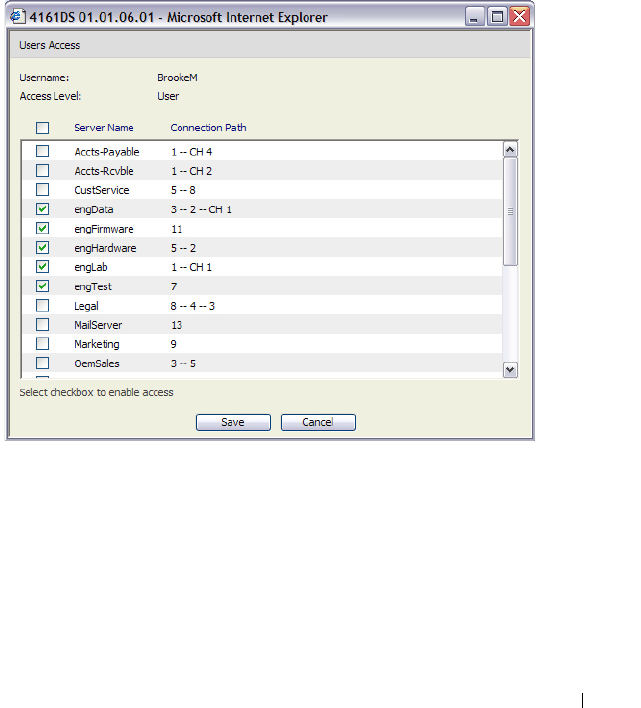641x708 pixels.
Task: Click the engTest server name
Action: tap(93, 287)
